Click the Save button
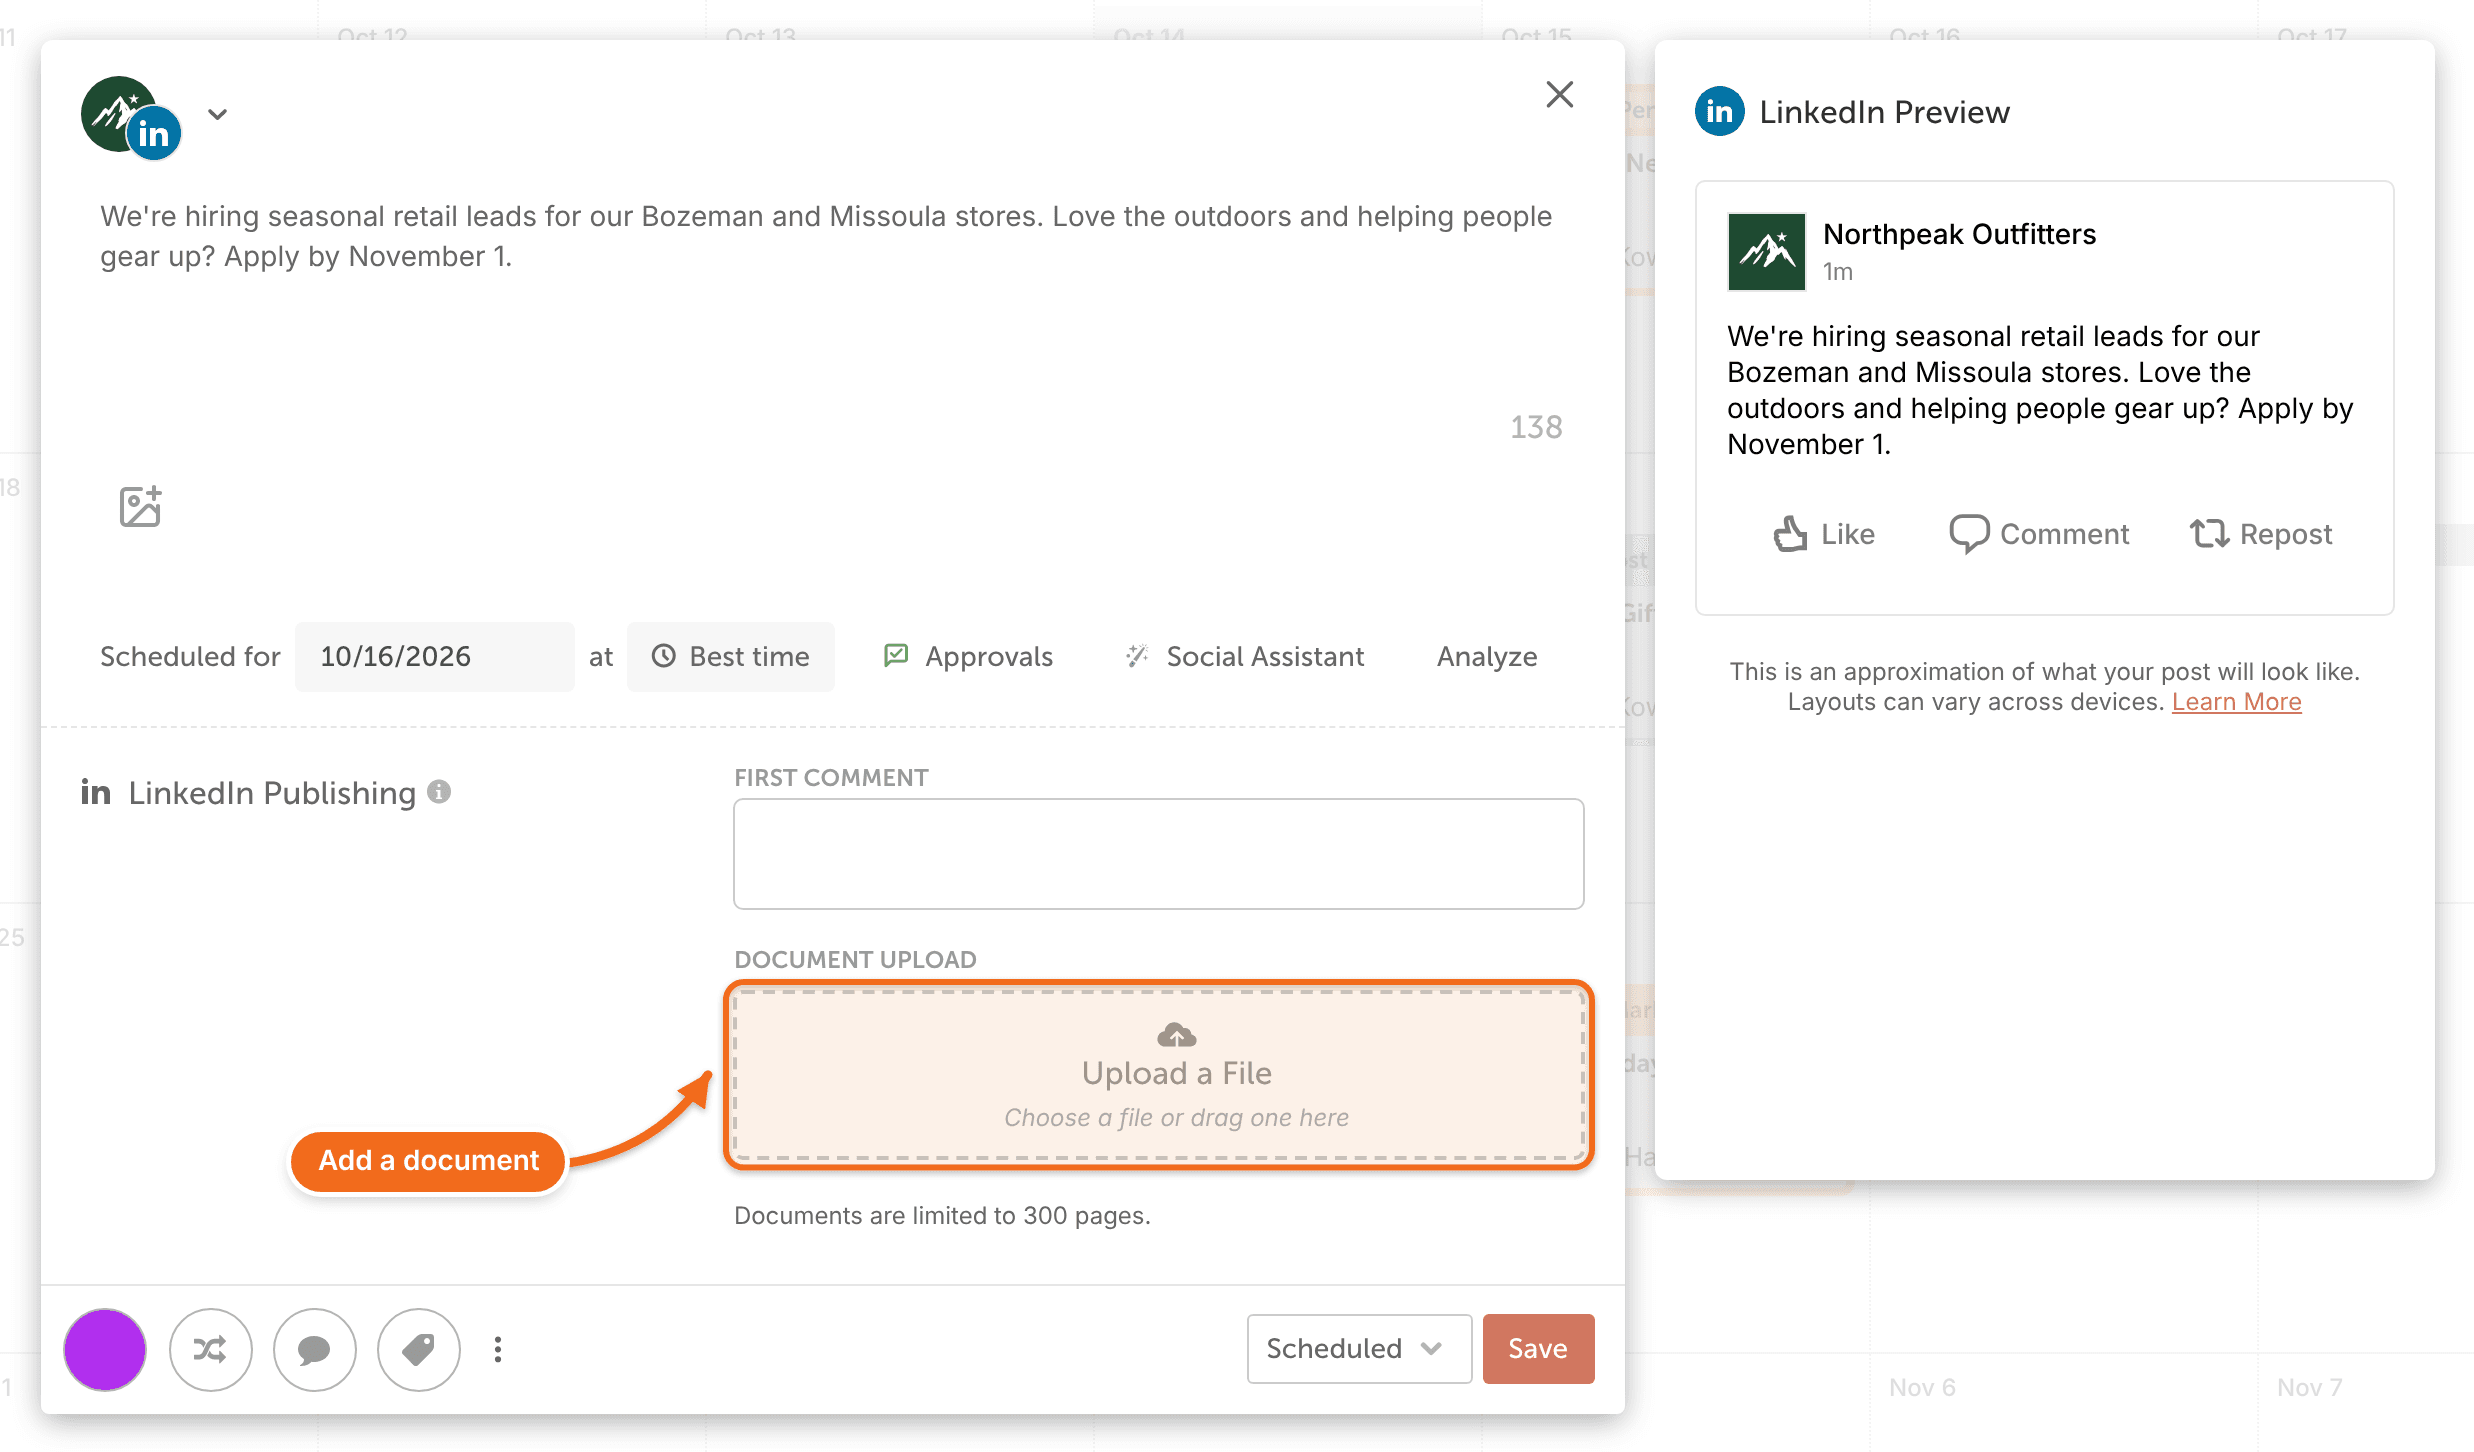This screenshot has height=1452, width=2474. click(1538, 1348)
